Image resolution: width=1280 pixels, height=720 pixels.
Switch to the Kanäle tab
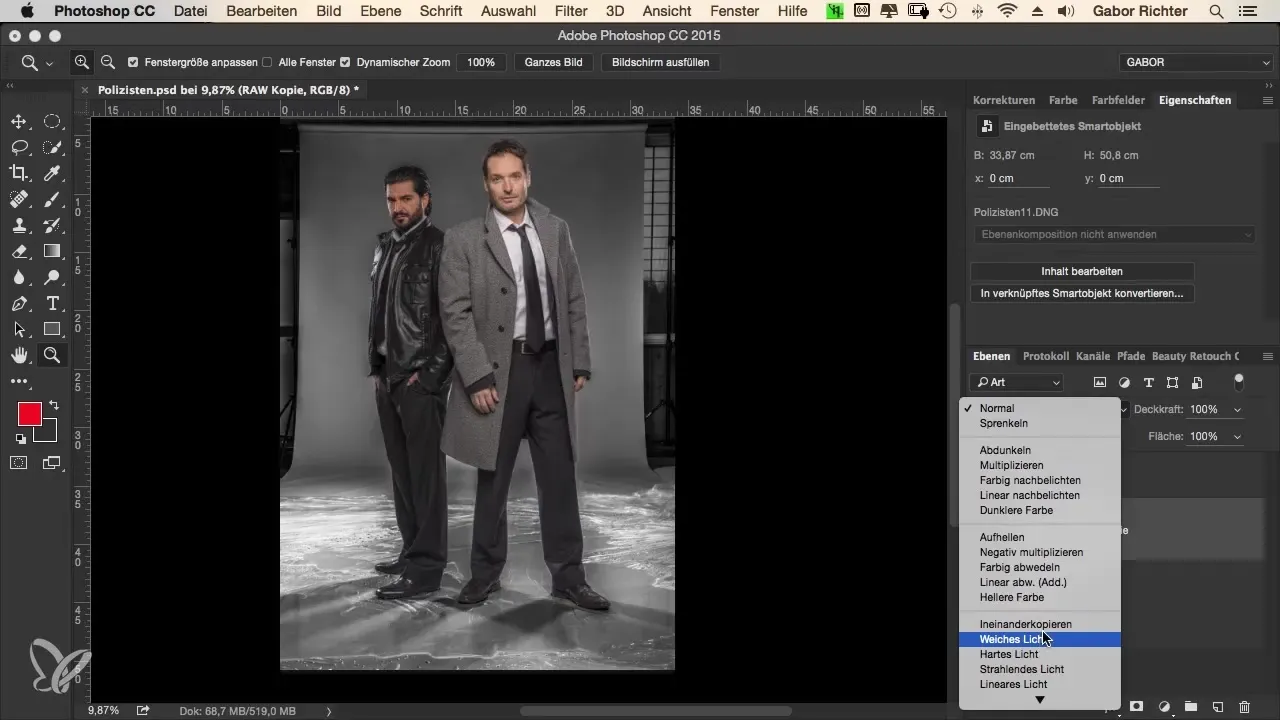(1093, 356)
